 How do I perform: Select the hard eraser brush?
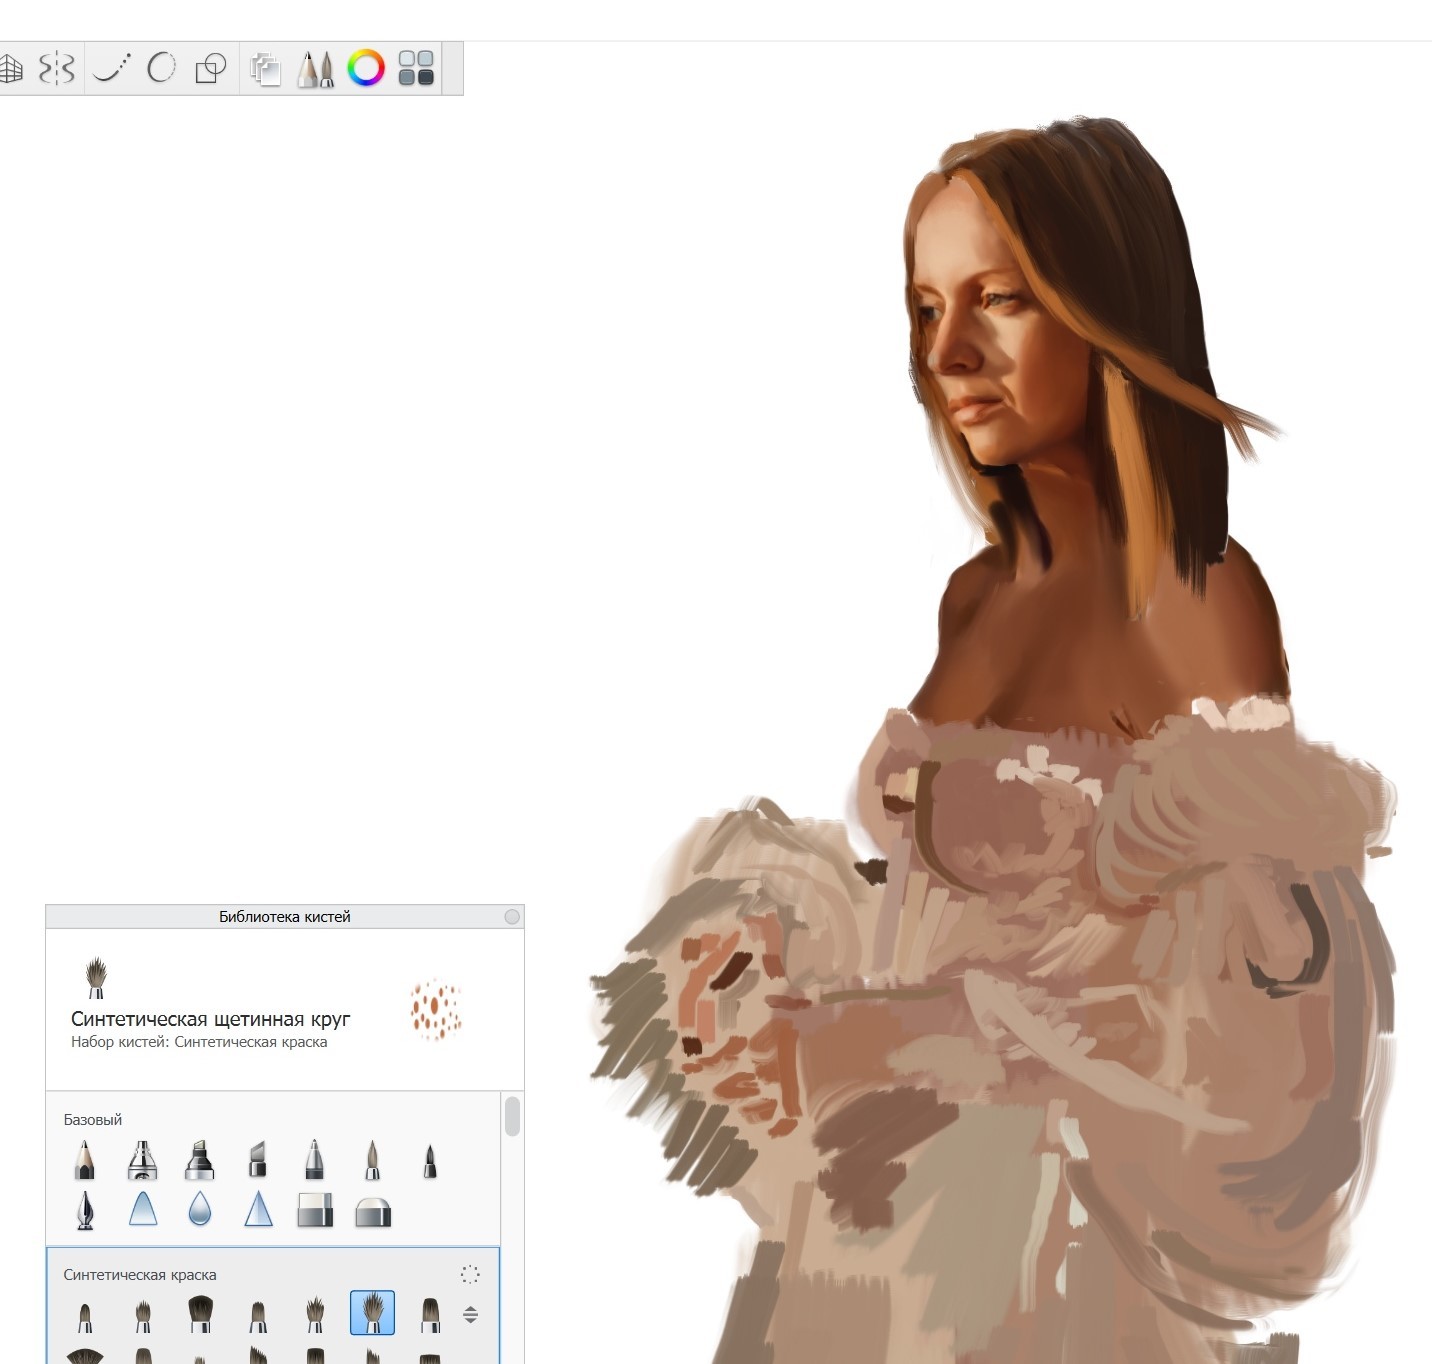[315, 1209]
